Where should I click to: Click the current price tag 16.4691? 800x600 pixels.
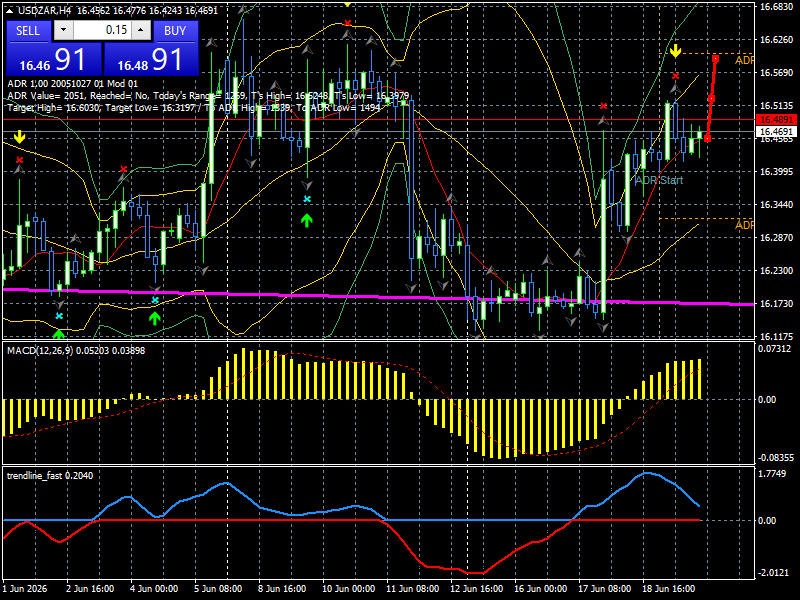[x=776, y=132]
